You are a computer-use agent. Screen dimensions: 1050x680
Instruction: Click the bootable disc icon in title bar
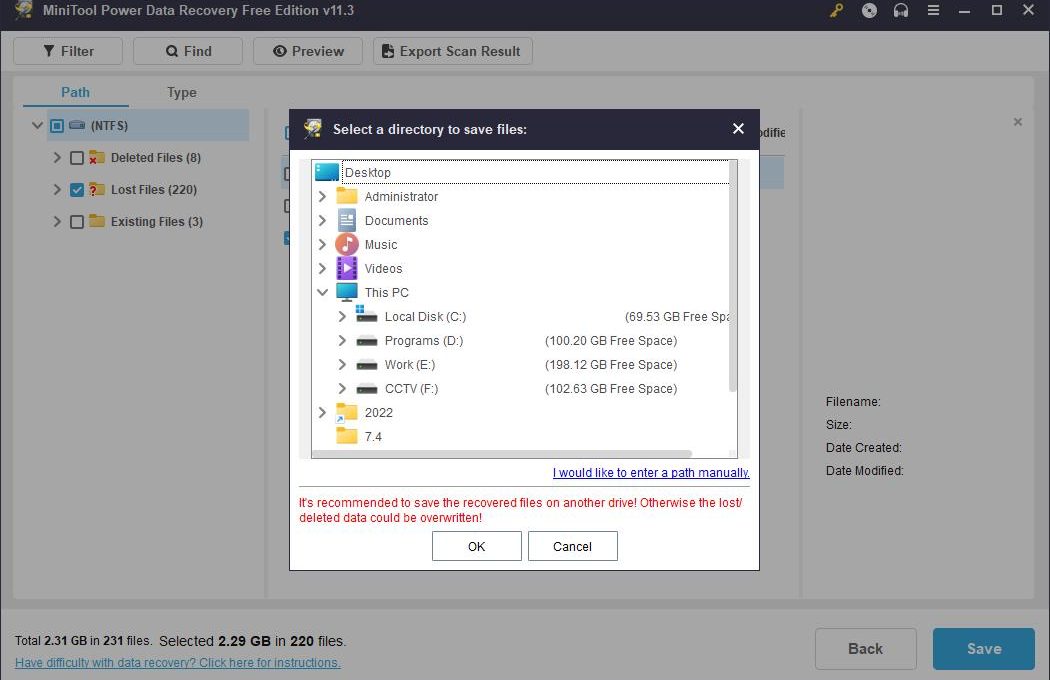(x=869, y=10)
